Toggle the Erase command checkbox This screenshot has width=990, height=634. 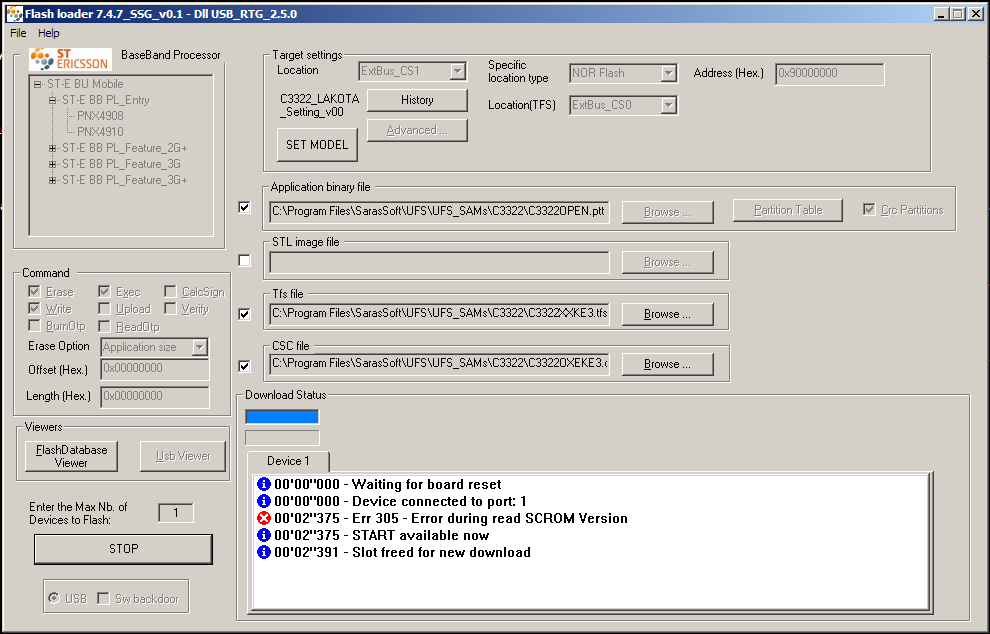(x=34, y=292)
